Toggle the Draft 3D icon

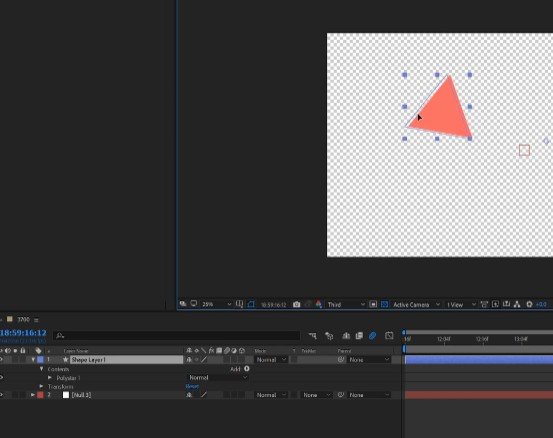[x=329, y=336]
